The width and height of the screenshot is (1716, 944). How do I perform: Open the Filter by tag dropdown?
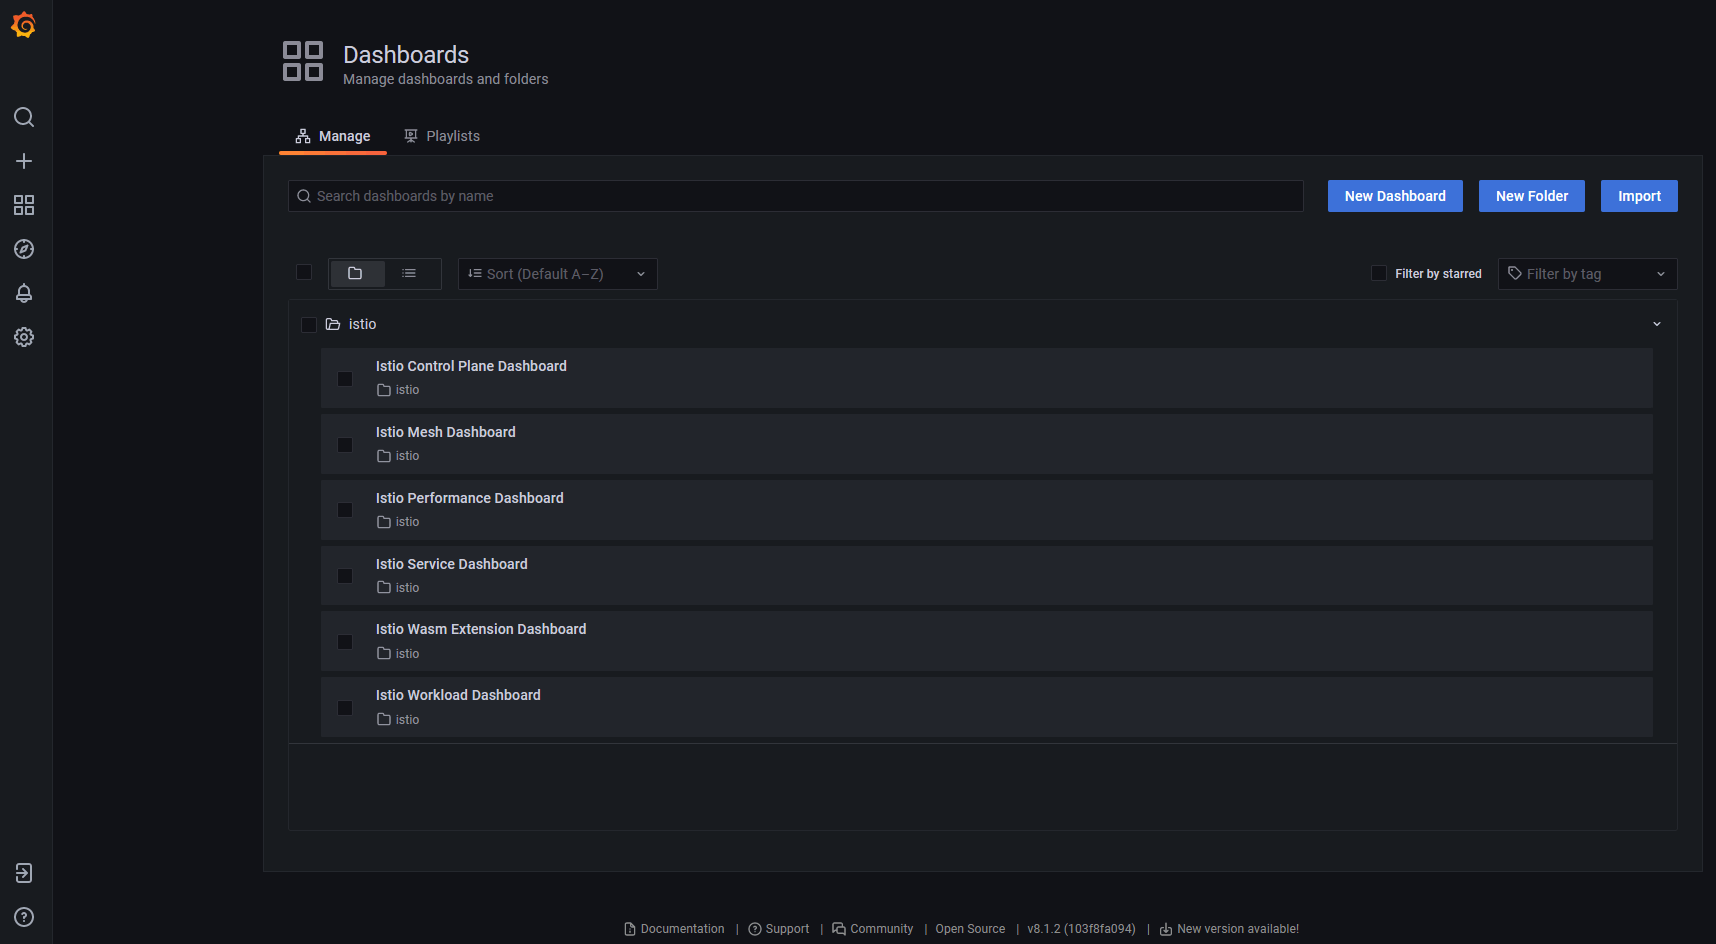pos(1587,274)
